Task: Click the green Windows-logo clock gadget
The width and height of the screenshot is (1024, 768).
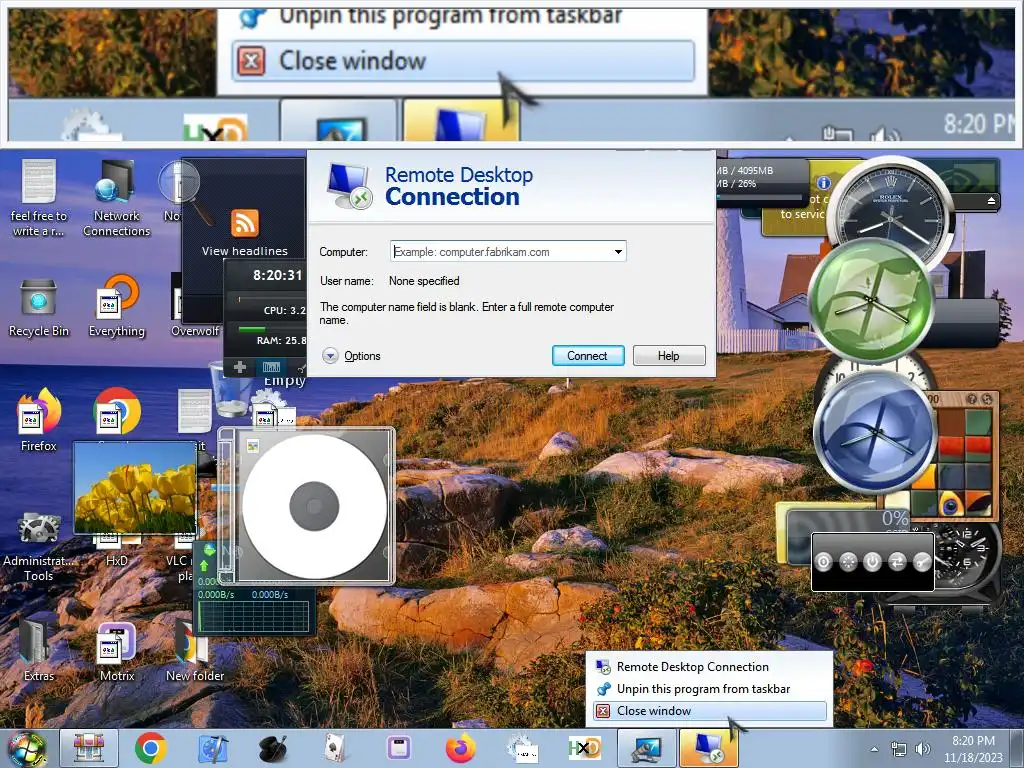Action: tap(871, 300)
